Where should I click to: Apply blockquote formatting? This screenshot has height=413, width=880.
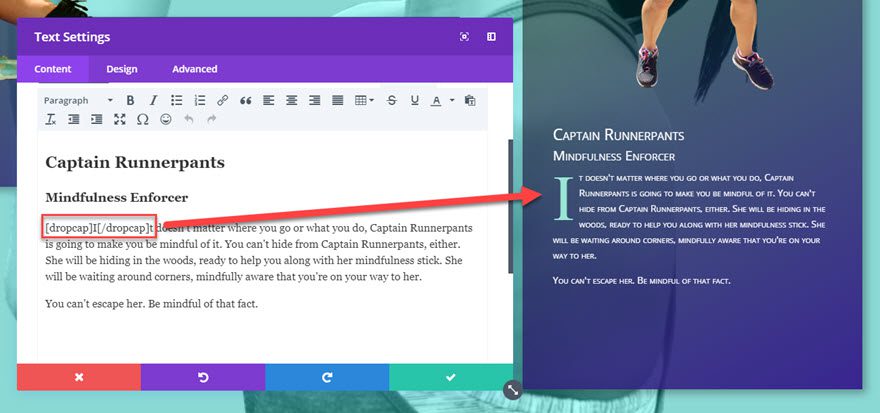245,100
